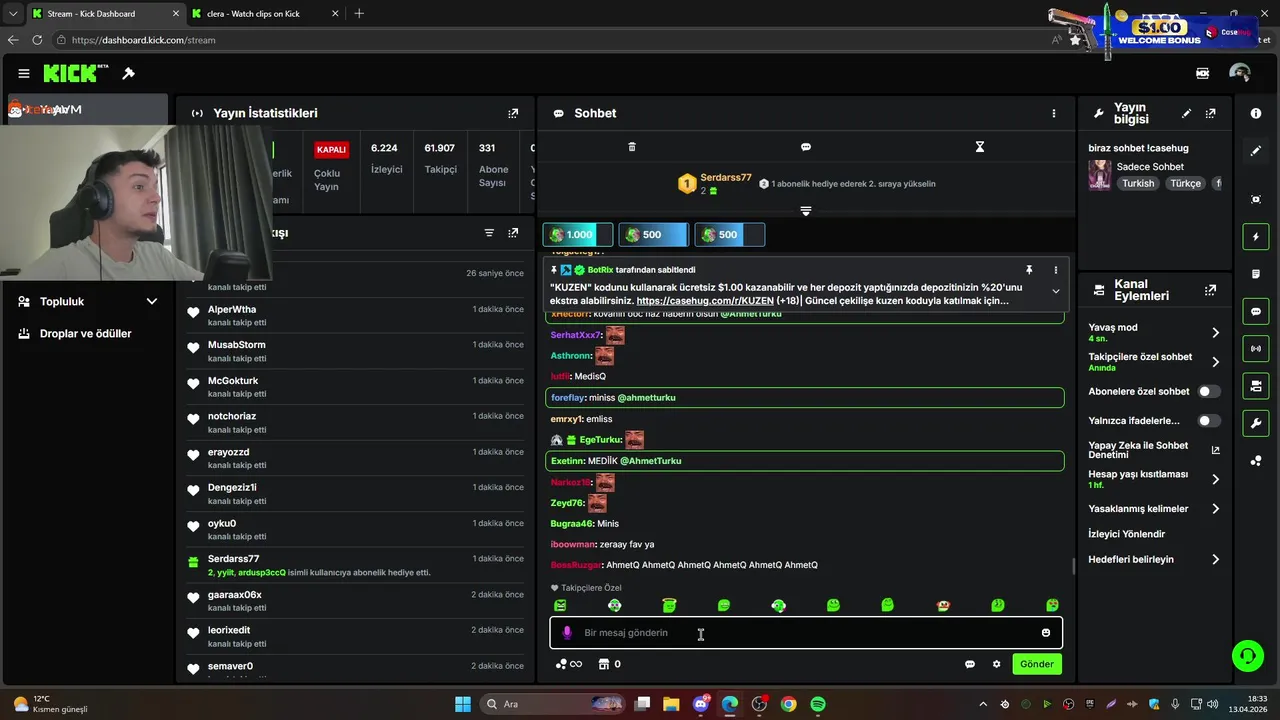1280x720 pixels.
Task: Click the Sadece Sohbet category thumbnail
Action: click(x=1100, y=175)
